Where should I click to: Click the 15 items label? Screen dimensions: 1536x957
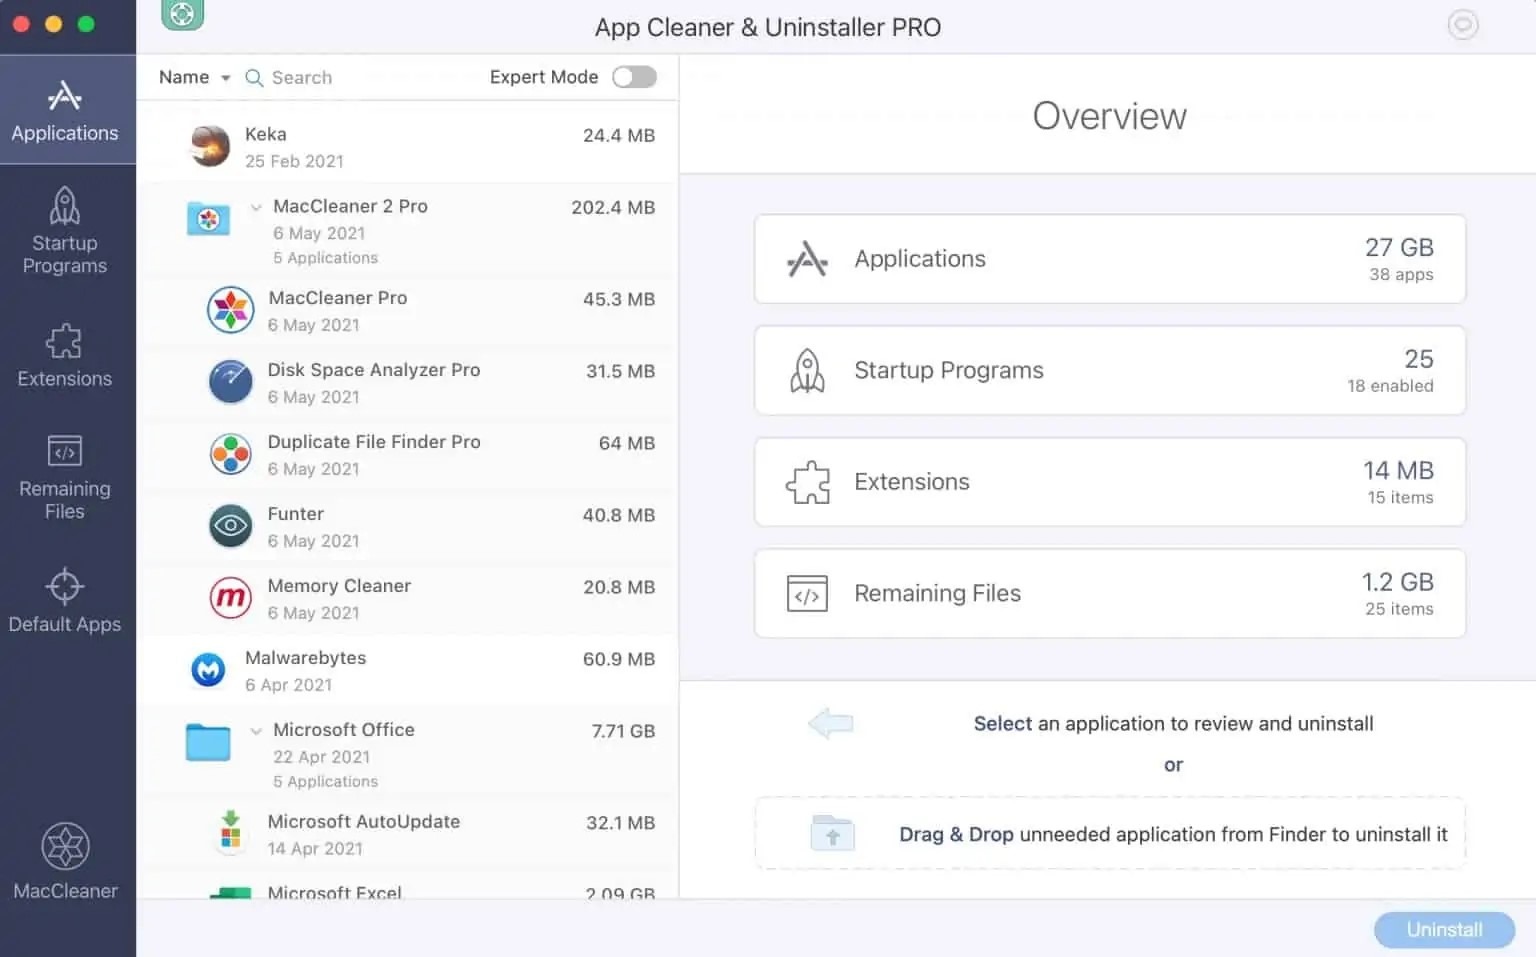pos(1400,498)
